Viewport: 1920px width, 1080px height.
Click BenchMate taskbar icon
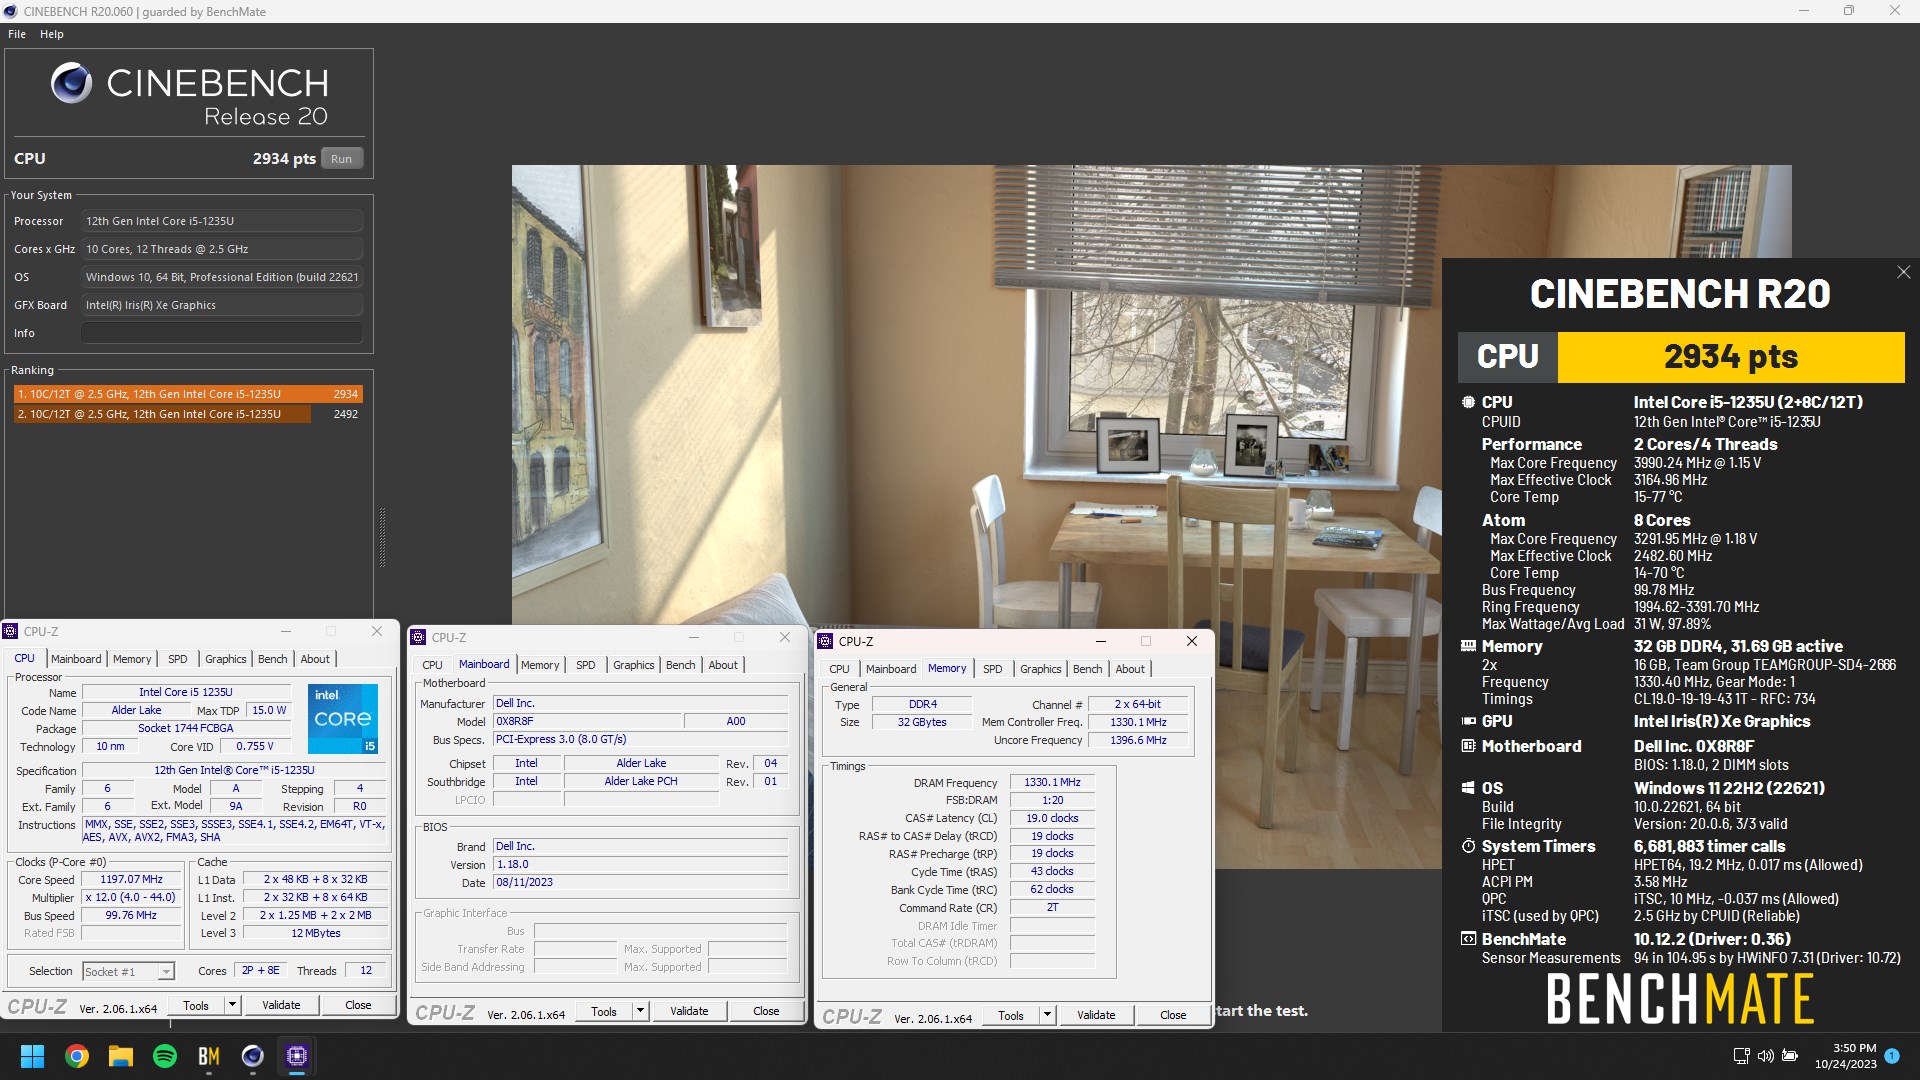209,1056
